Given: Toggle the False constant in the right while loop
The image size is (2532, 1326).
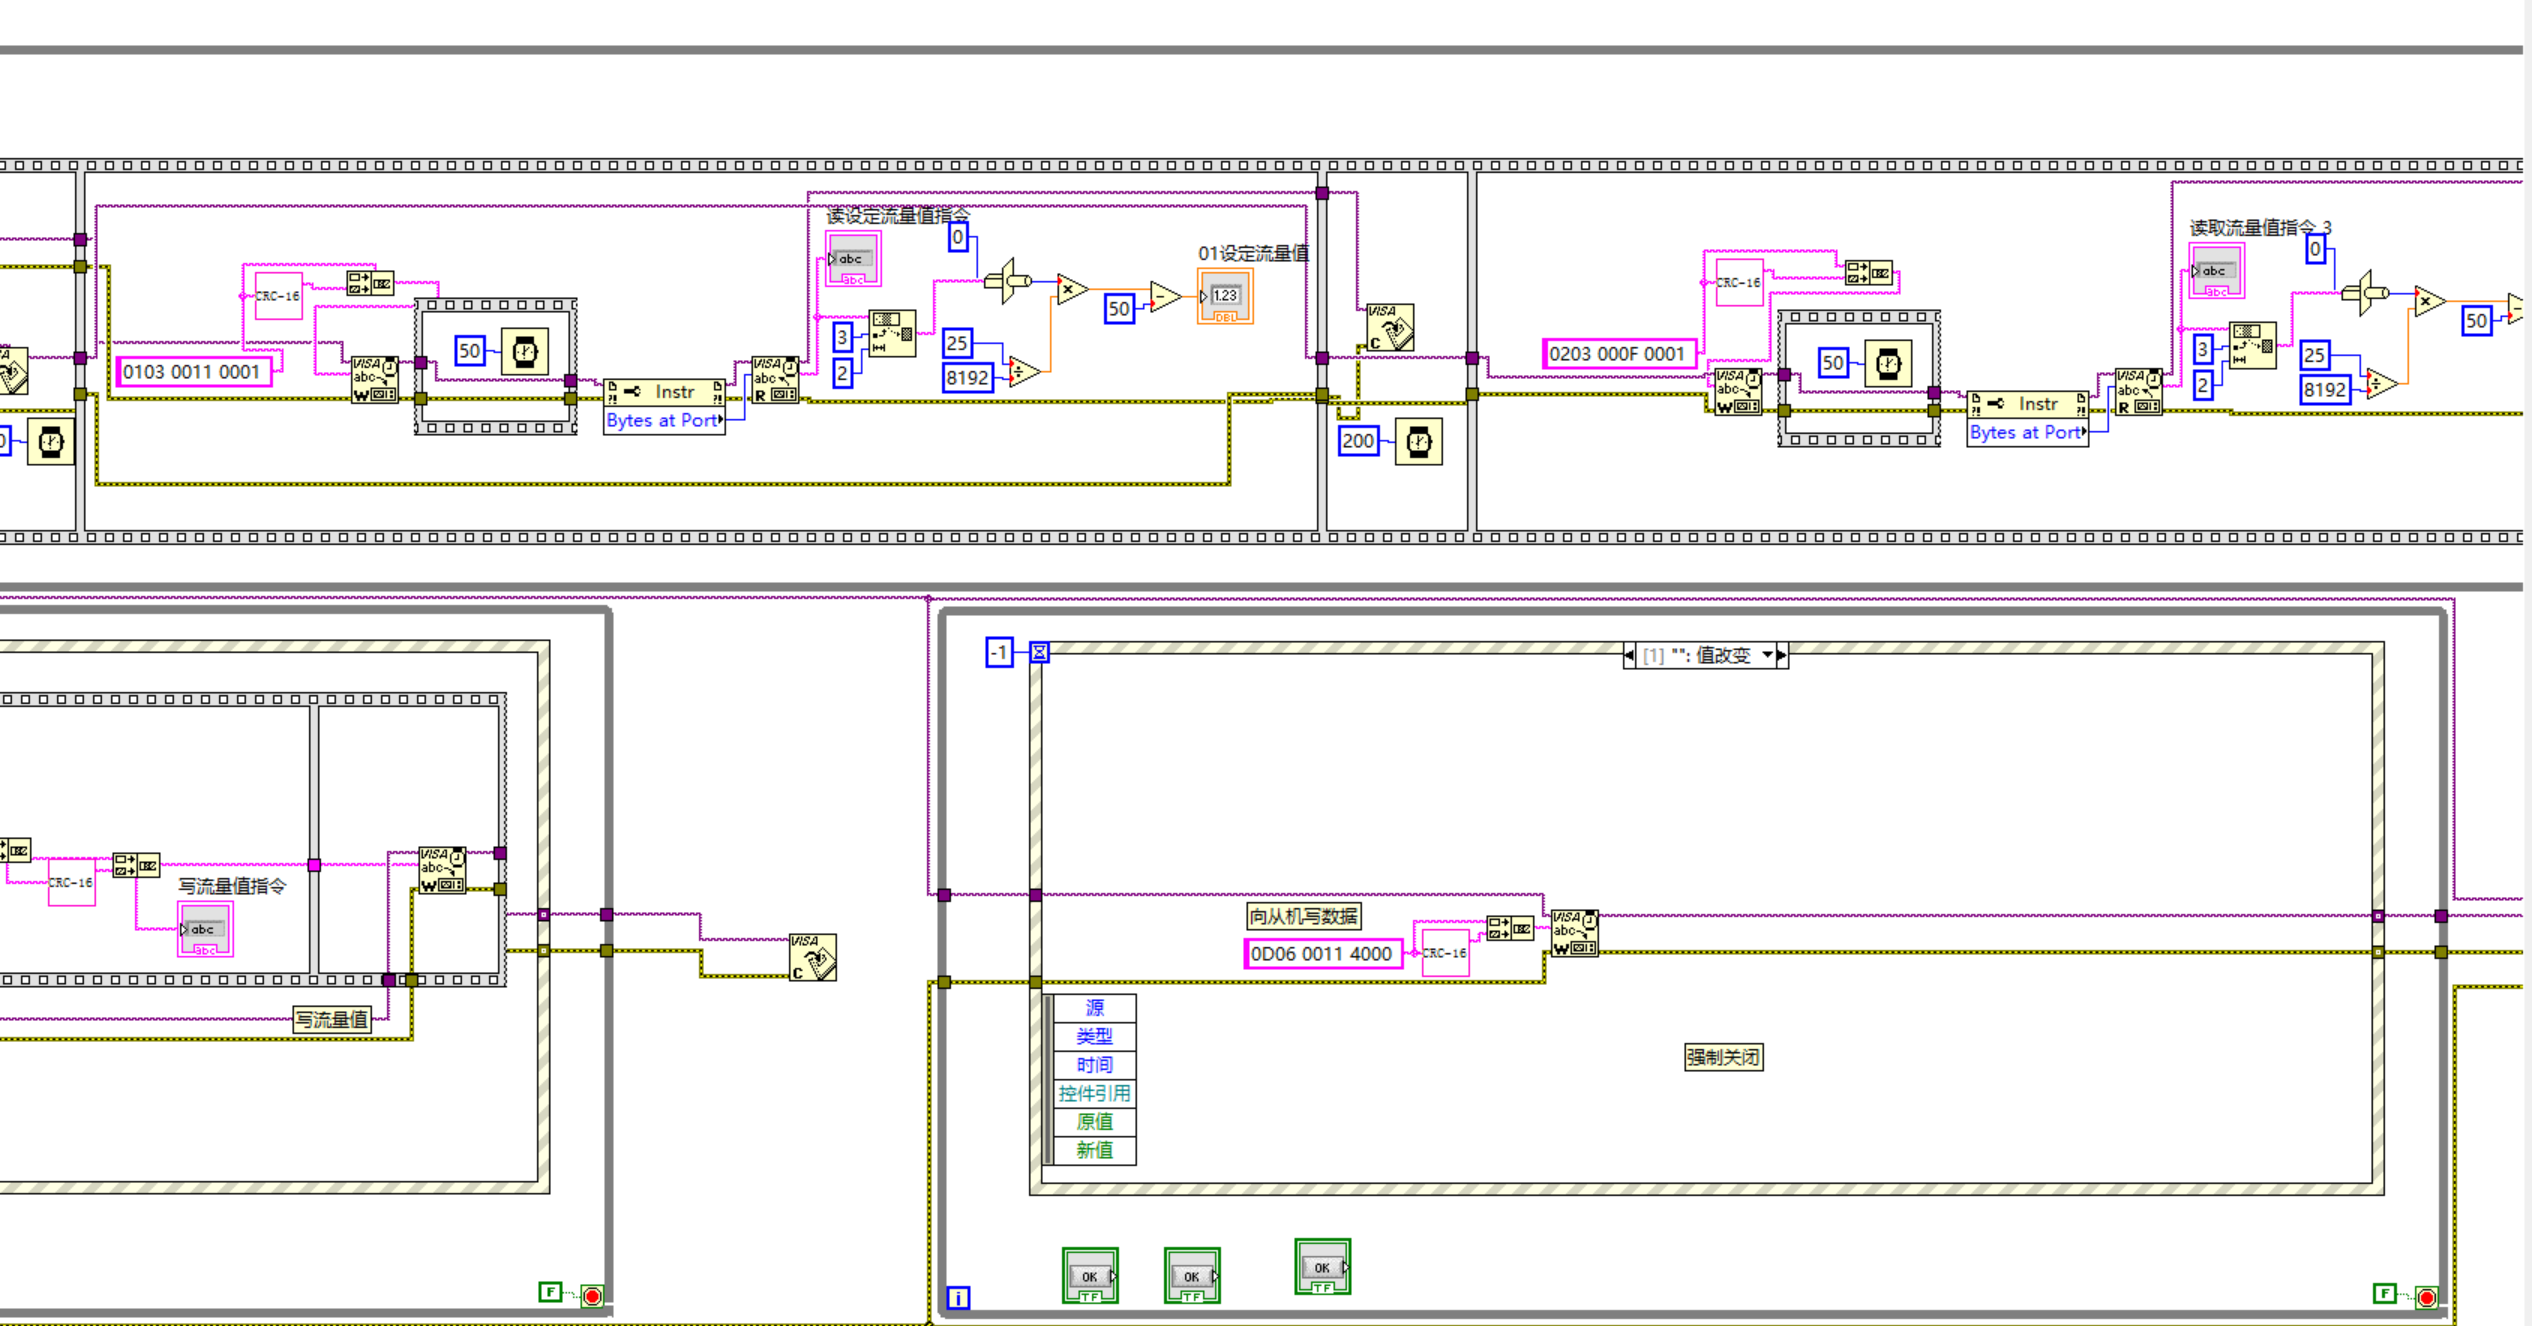Looking at the screenshot, I should pyautogui.click(x=2384, y=1294).
